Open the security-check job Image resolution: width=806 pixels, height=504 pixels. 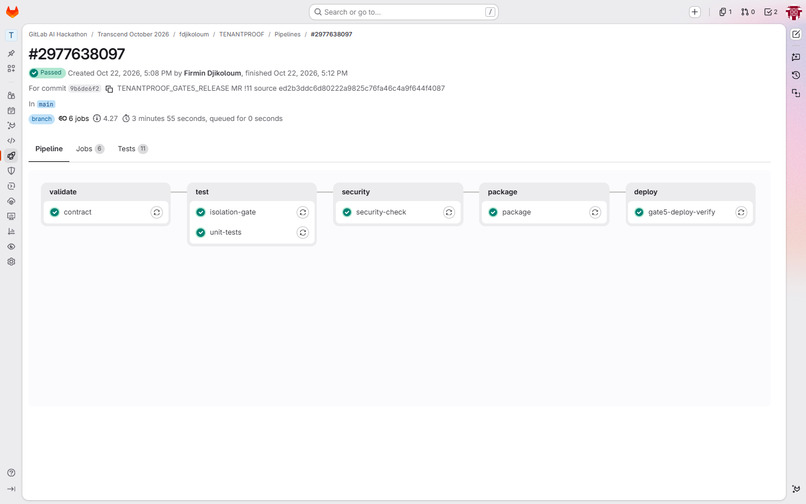381,212
